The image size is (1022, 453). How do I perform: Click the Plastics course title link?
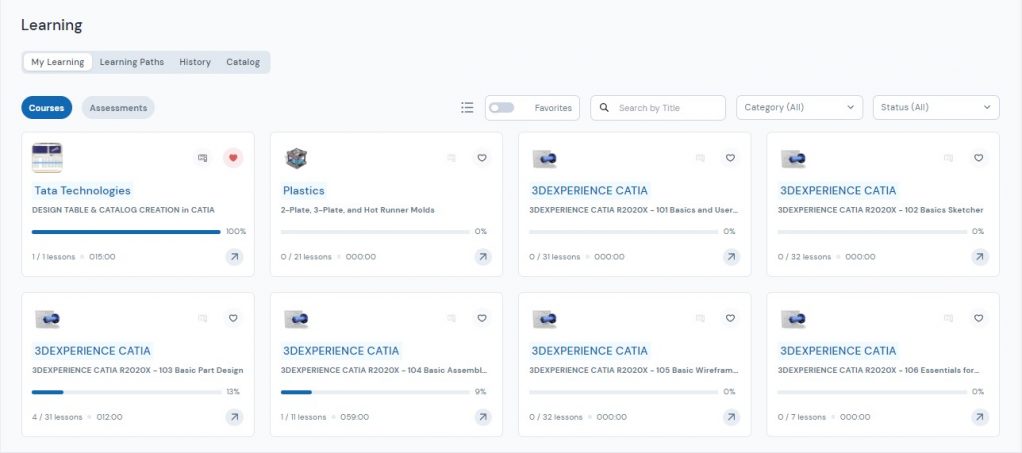coord(304,190)
